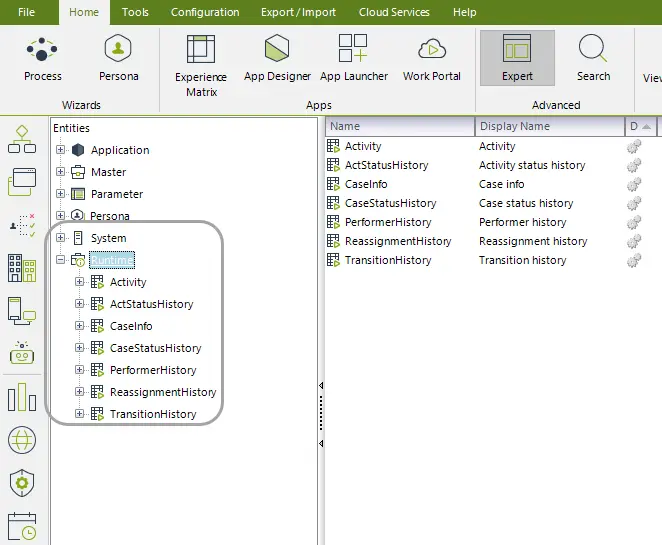This screenshot has height=545, width=662.
Task: Open the Search tool
Action: tap(593, 58)
